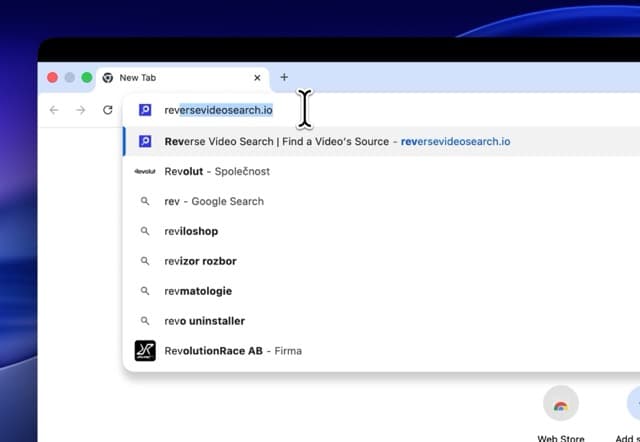Click the reversevideosearch.io address bar text
This screenshot has height=442, width=640.
click(x=218, y=110)
